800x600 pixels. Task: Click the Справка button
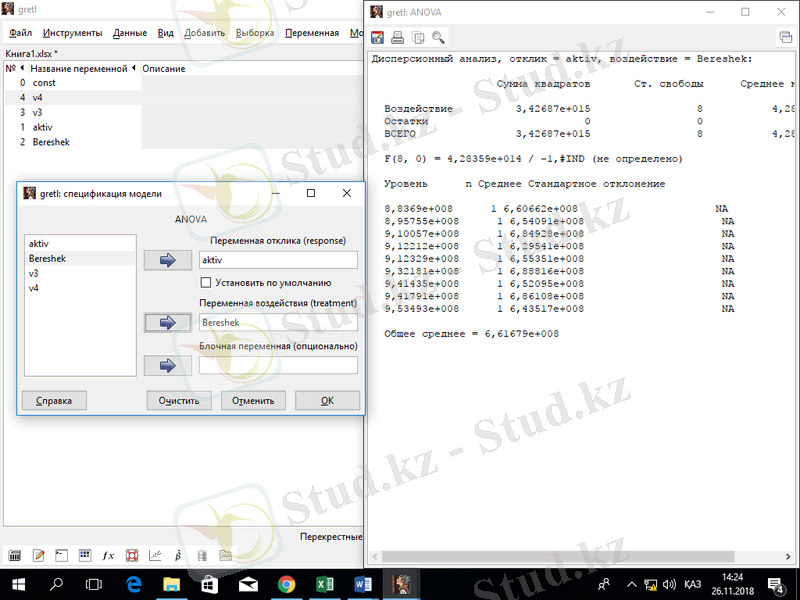pos(54,401)
